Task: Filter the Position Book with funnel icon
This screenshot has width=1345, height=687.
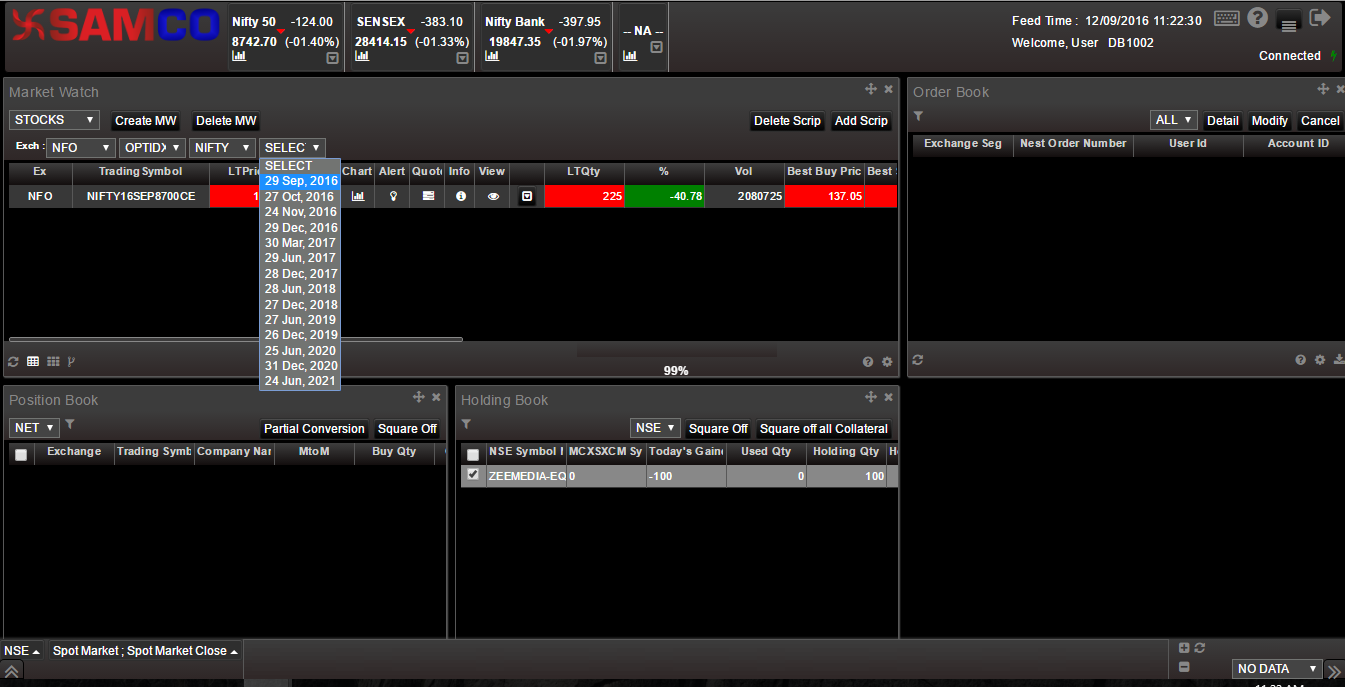Action: pyautogui.click(x=70, y=425)
